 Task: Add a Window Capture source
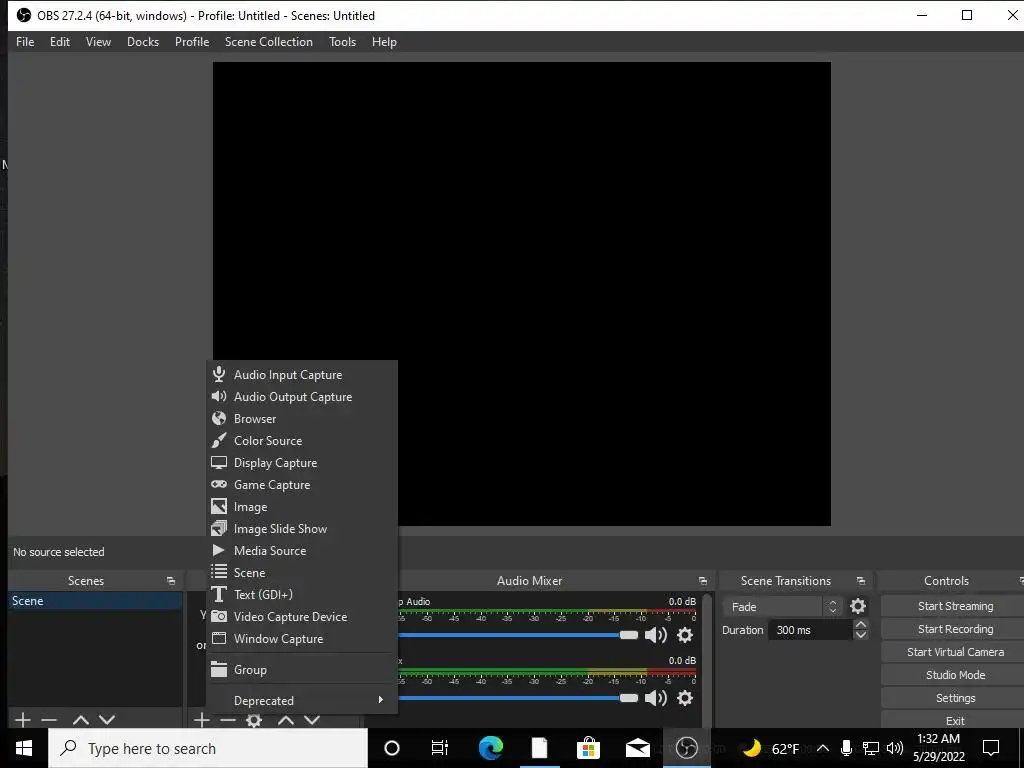(x=302, y=639)
